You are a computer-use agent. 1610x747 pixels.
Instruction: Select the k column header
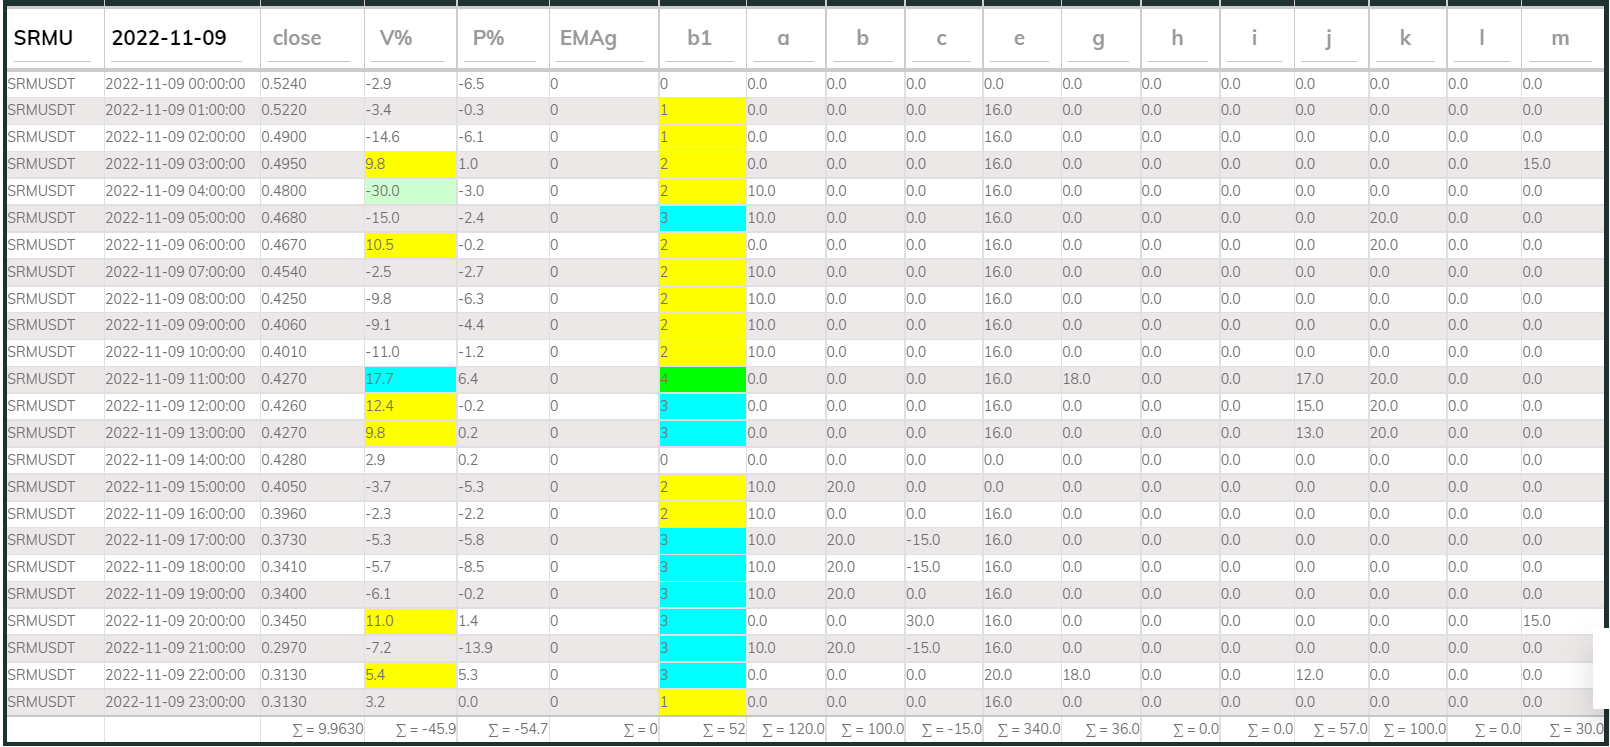coord(1406,38)
